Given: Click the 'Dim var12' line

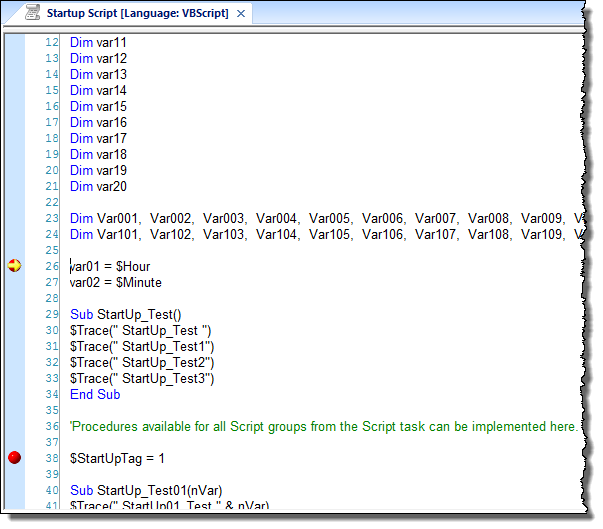Looking at the screenshot, I should pyautogui.click(x=98, y=58).
